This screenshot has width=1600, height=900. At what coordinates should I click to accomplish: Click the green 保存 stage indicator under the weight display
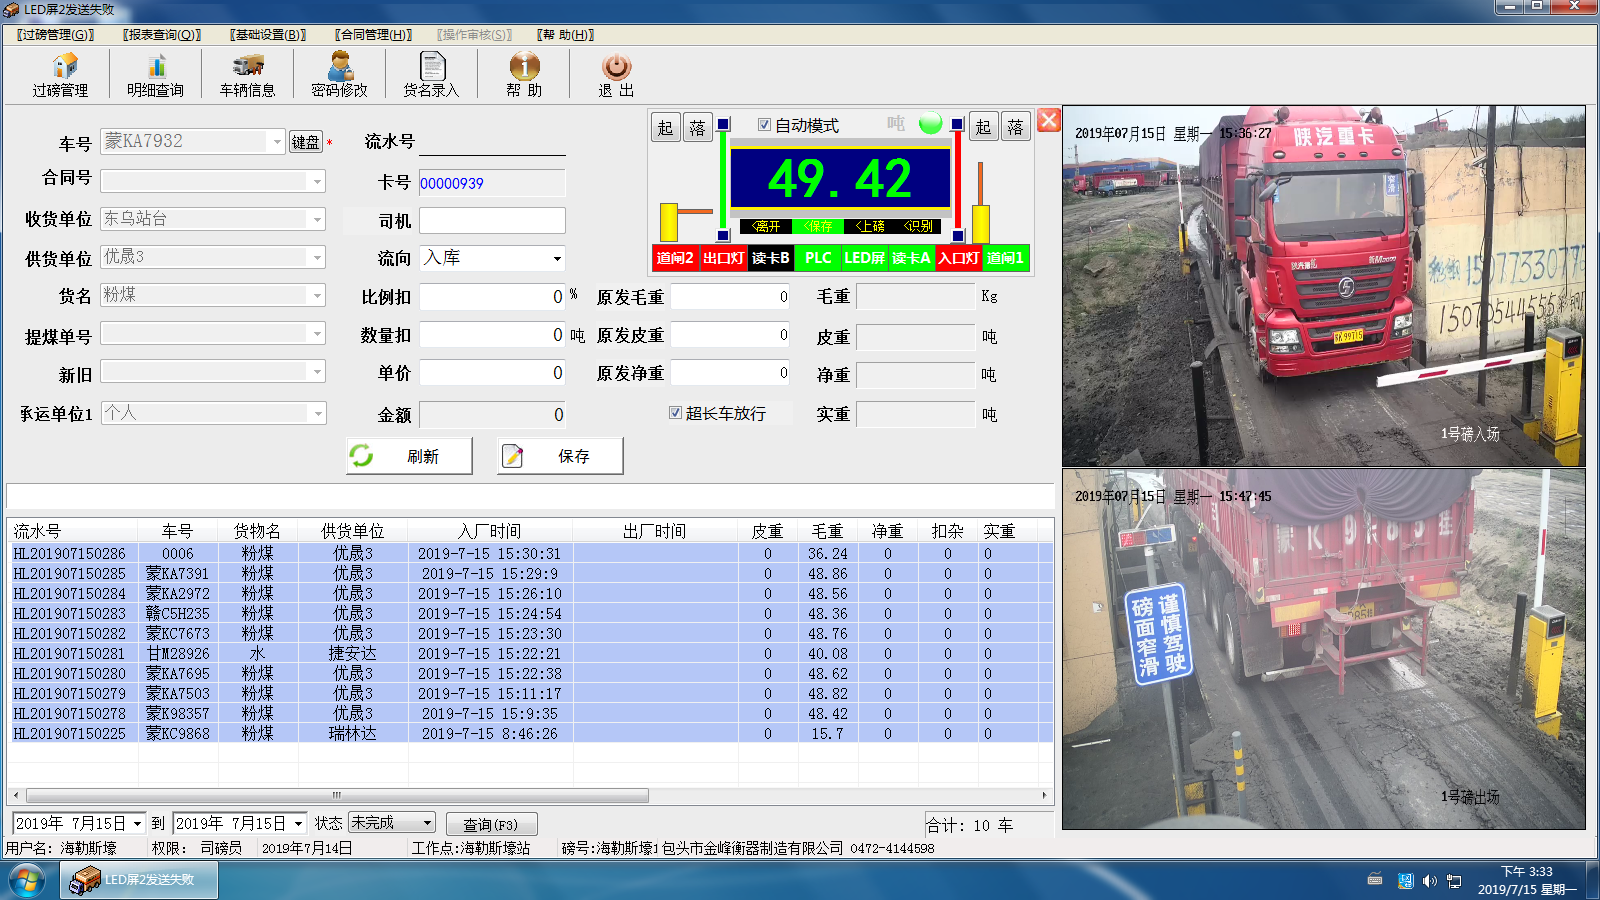pos(817,226)
